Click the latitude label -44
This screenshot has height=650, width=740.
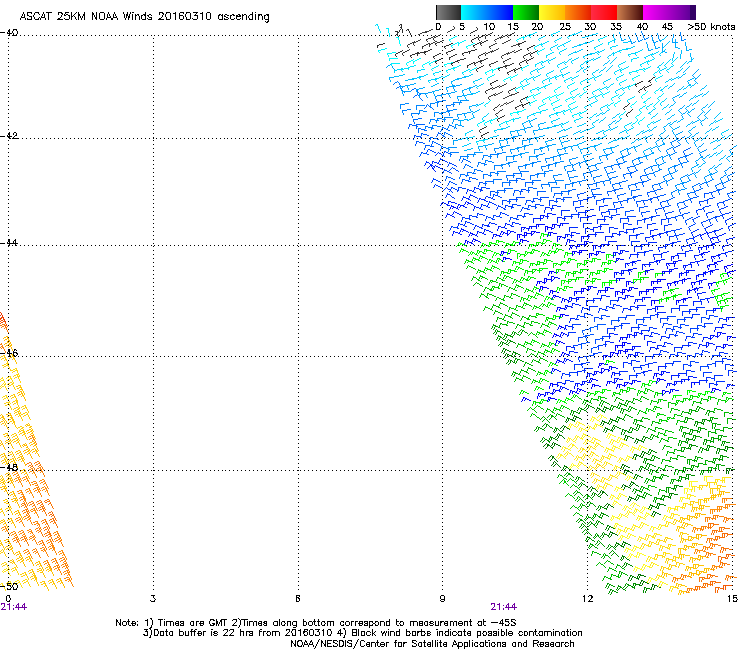10,243
